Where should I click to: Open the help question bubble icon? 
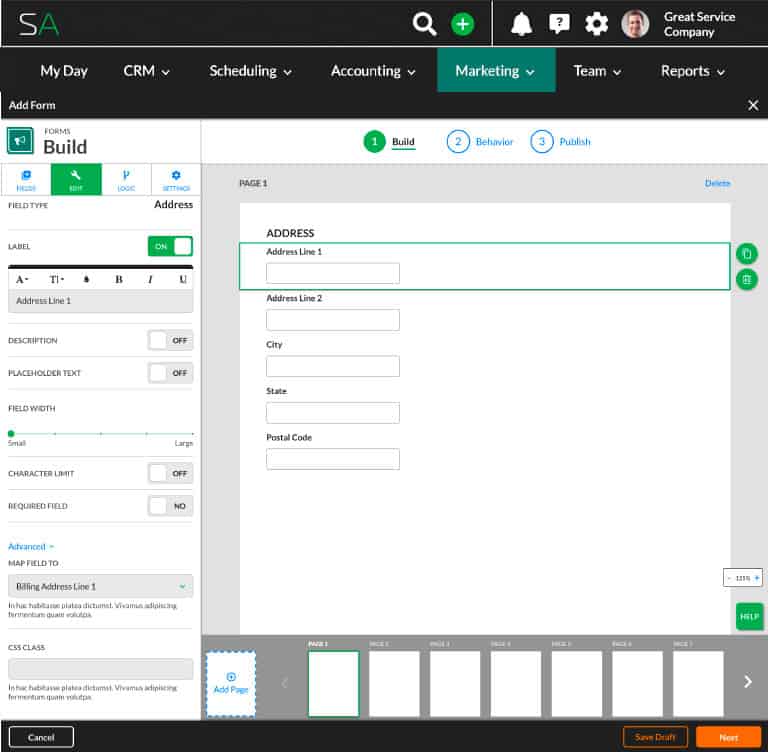559,24
